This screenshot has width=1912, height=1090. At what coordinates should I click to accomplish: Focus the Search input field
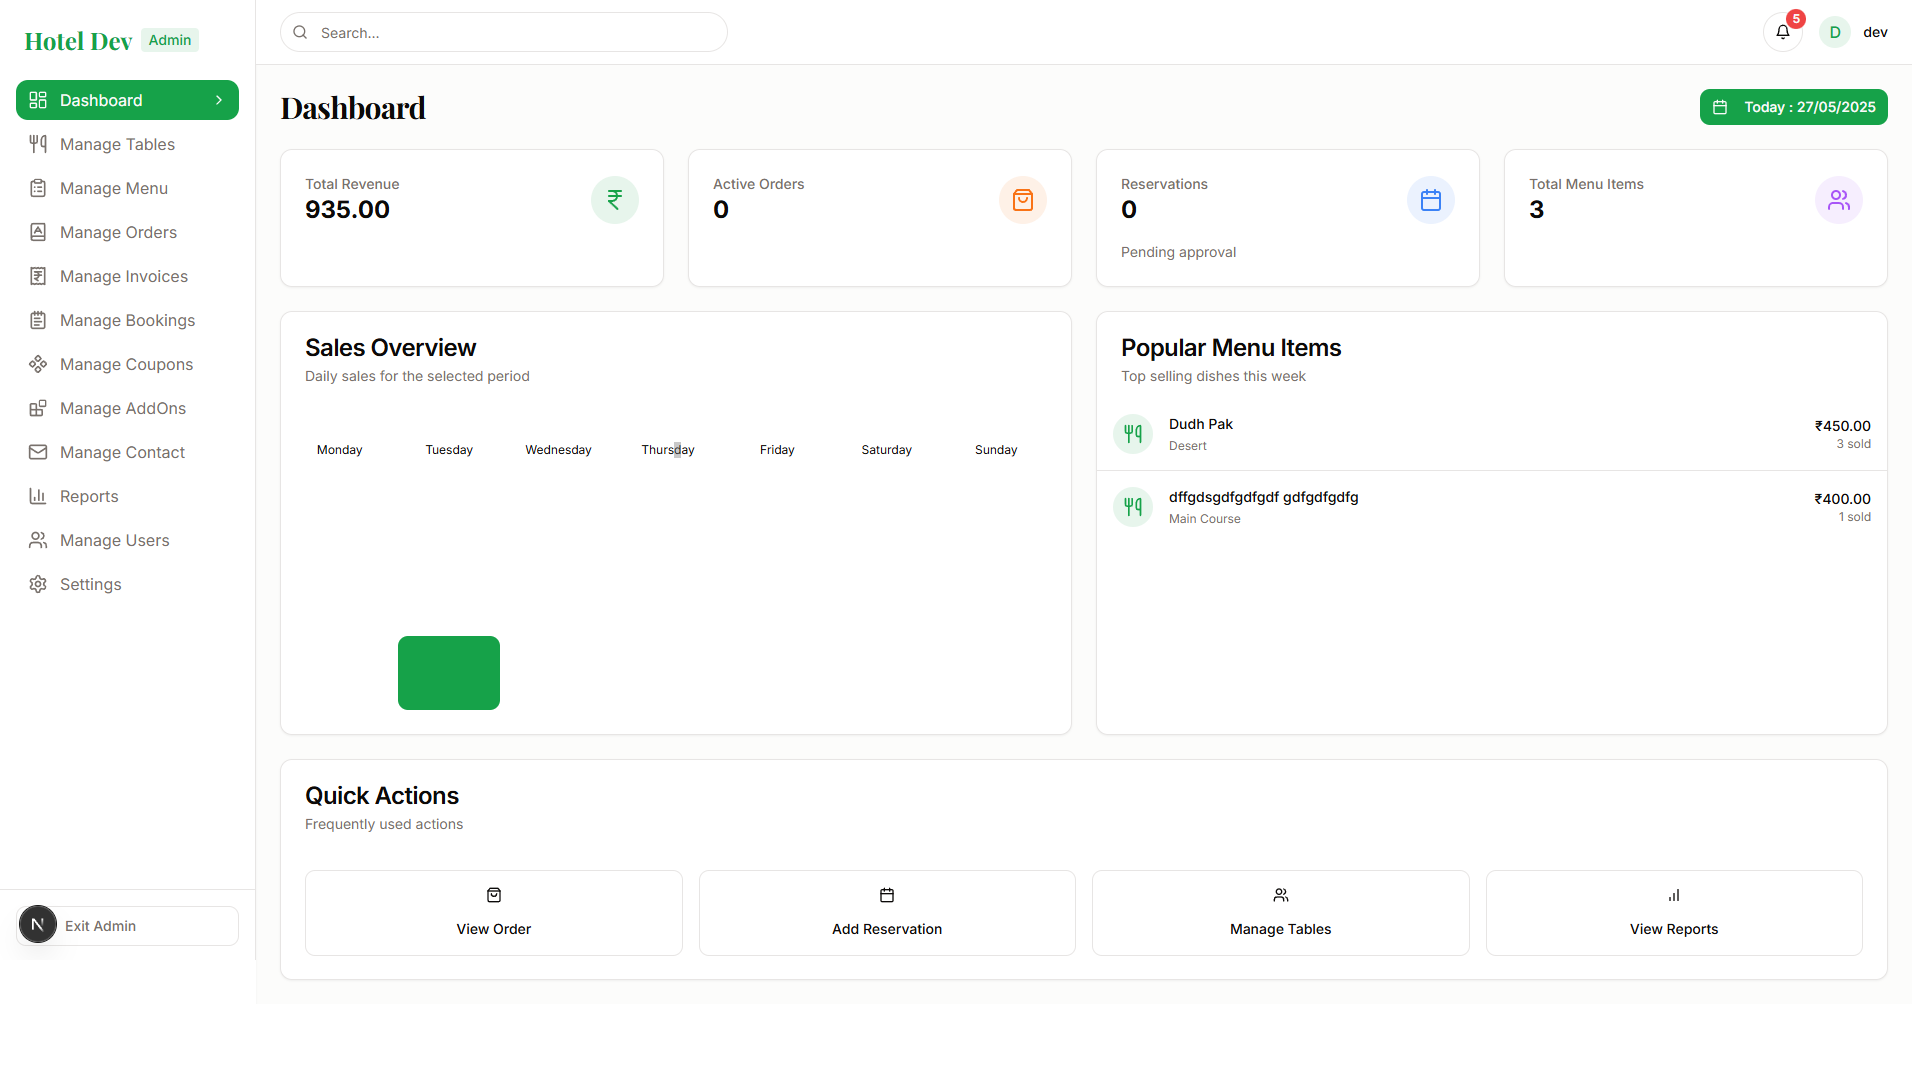click(x=515, y=33)
